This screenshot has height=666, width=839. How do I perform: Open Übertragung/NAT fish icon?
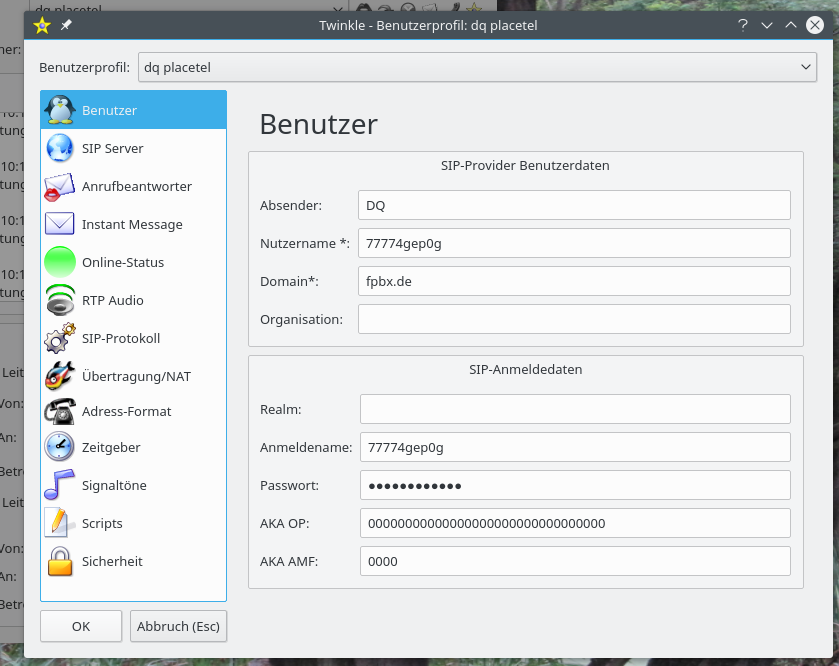click(60, 376)
